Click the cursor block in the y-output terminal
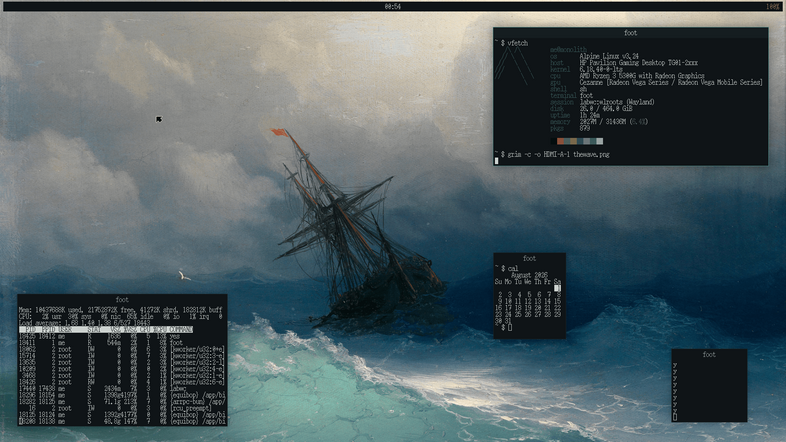This screenshot has height=442, width=786. 675,417
